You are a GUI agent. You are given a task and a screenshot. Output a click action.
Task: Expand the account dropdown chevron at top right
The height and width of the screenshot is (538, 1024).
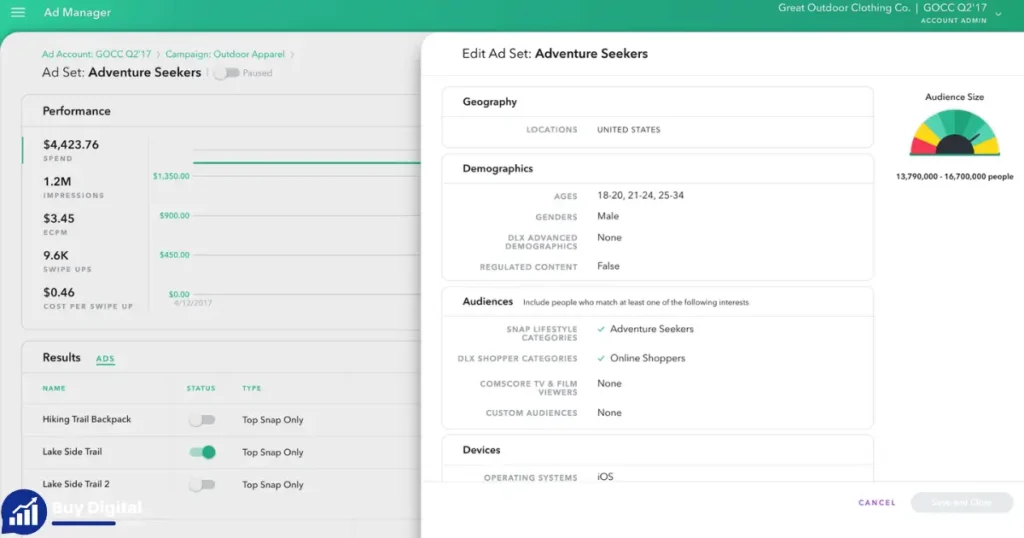(999, 14)
